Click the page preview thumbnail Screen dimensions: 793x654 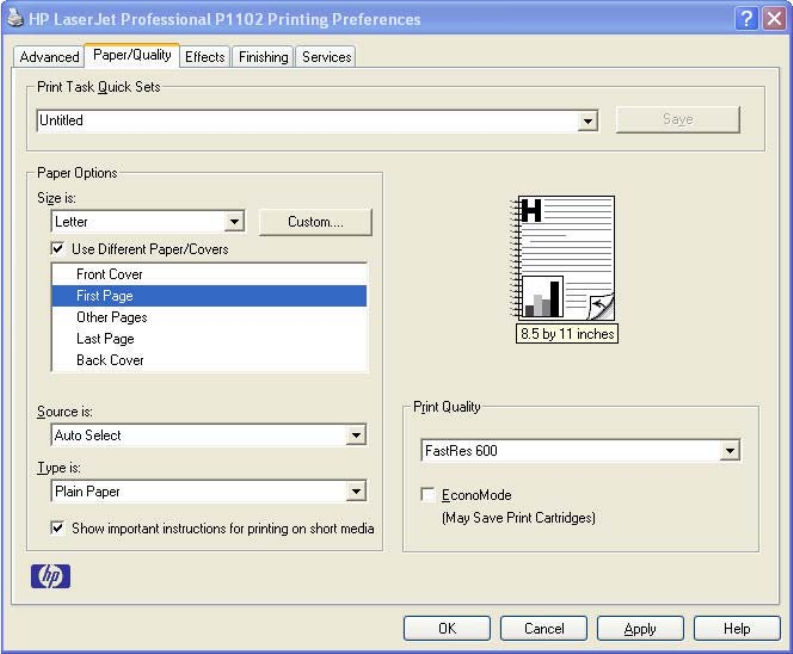coord(563,258)
